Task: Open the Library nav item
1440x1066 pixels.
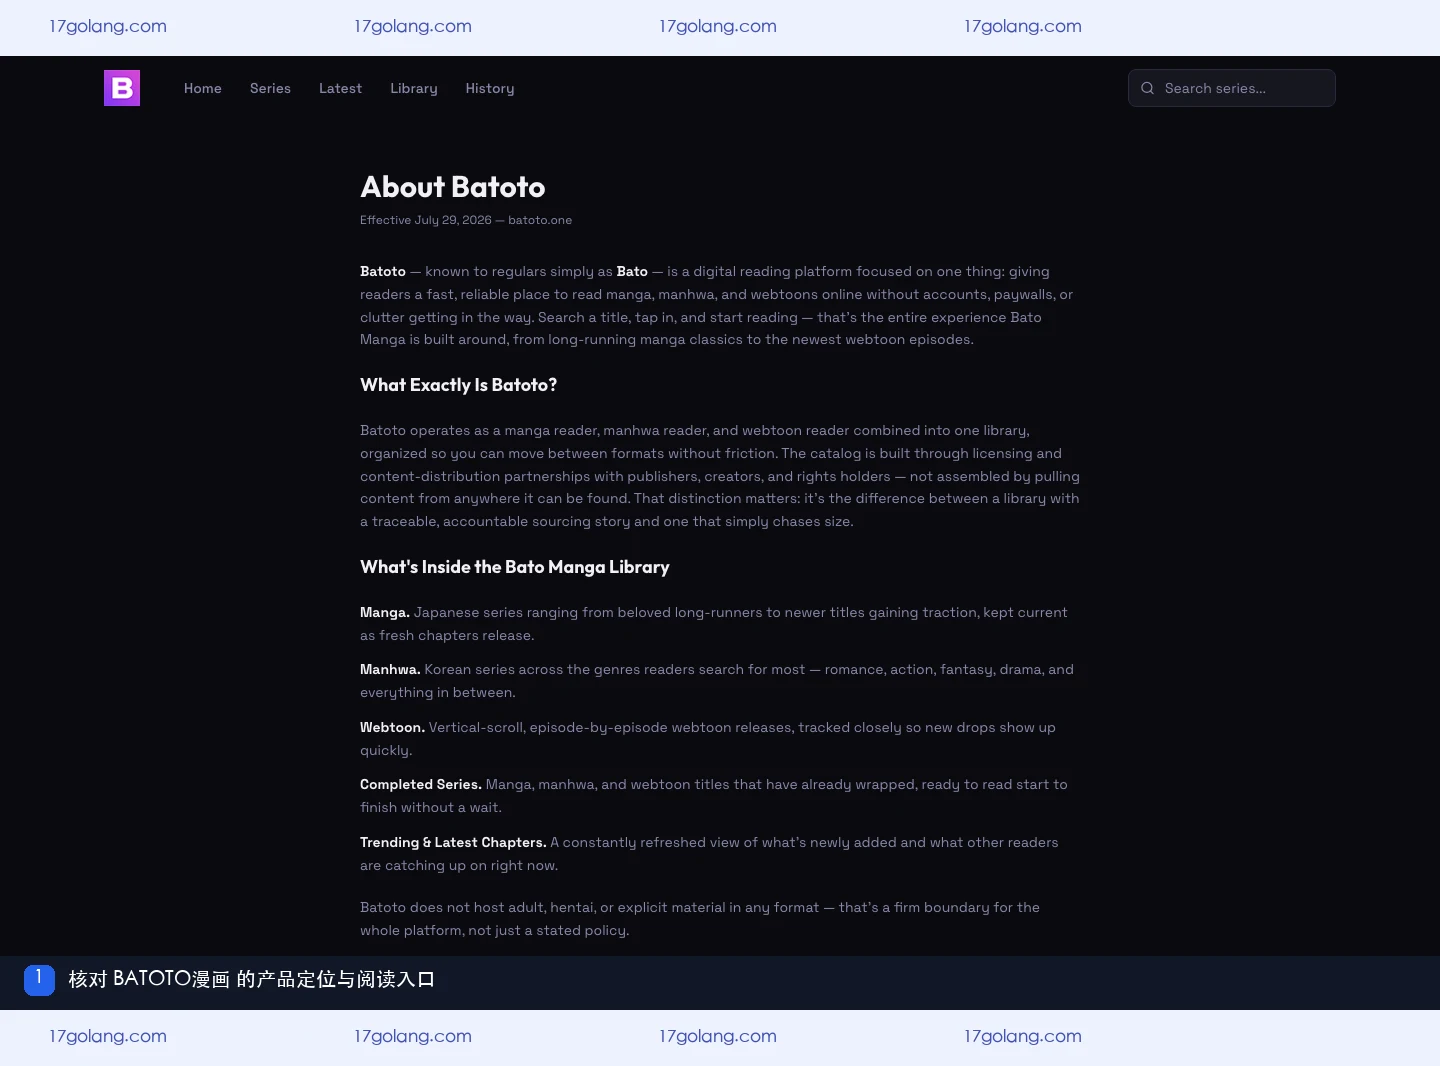Action: (414, 88)
